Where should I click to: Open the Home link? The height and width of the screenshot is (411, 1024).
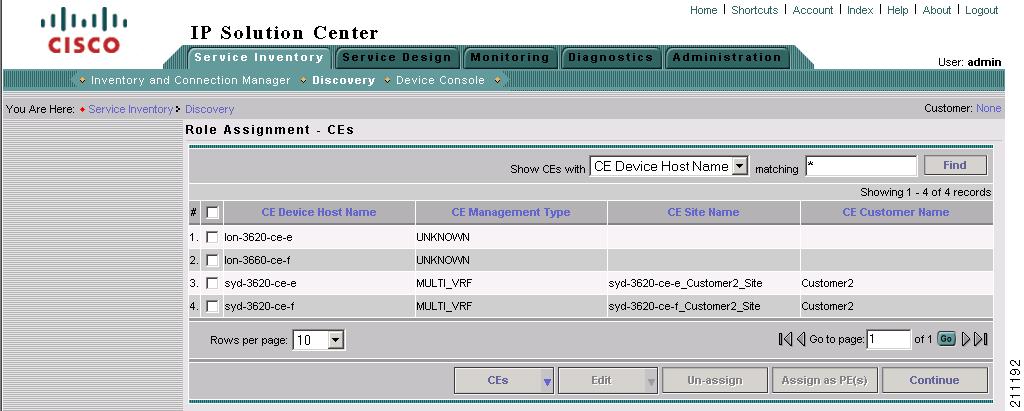tap(703, 10)
